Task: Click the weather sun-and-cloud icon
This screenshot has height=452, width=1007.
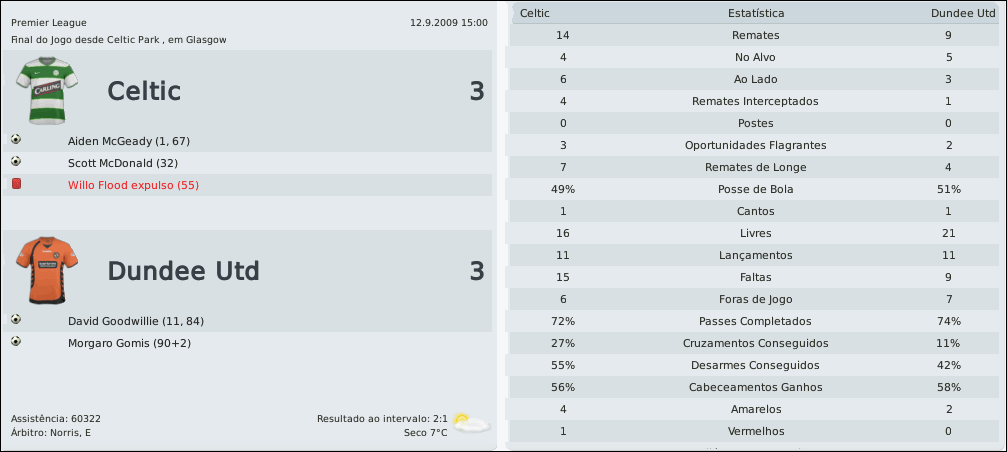Action: 470,423
